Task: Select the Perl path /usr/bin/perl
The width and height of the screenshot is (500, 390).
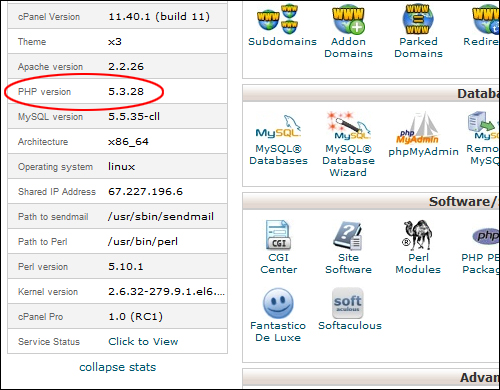Action: point(143,242)
